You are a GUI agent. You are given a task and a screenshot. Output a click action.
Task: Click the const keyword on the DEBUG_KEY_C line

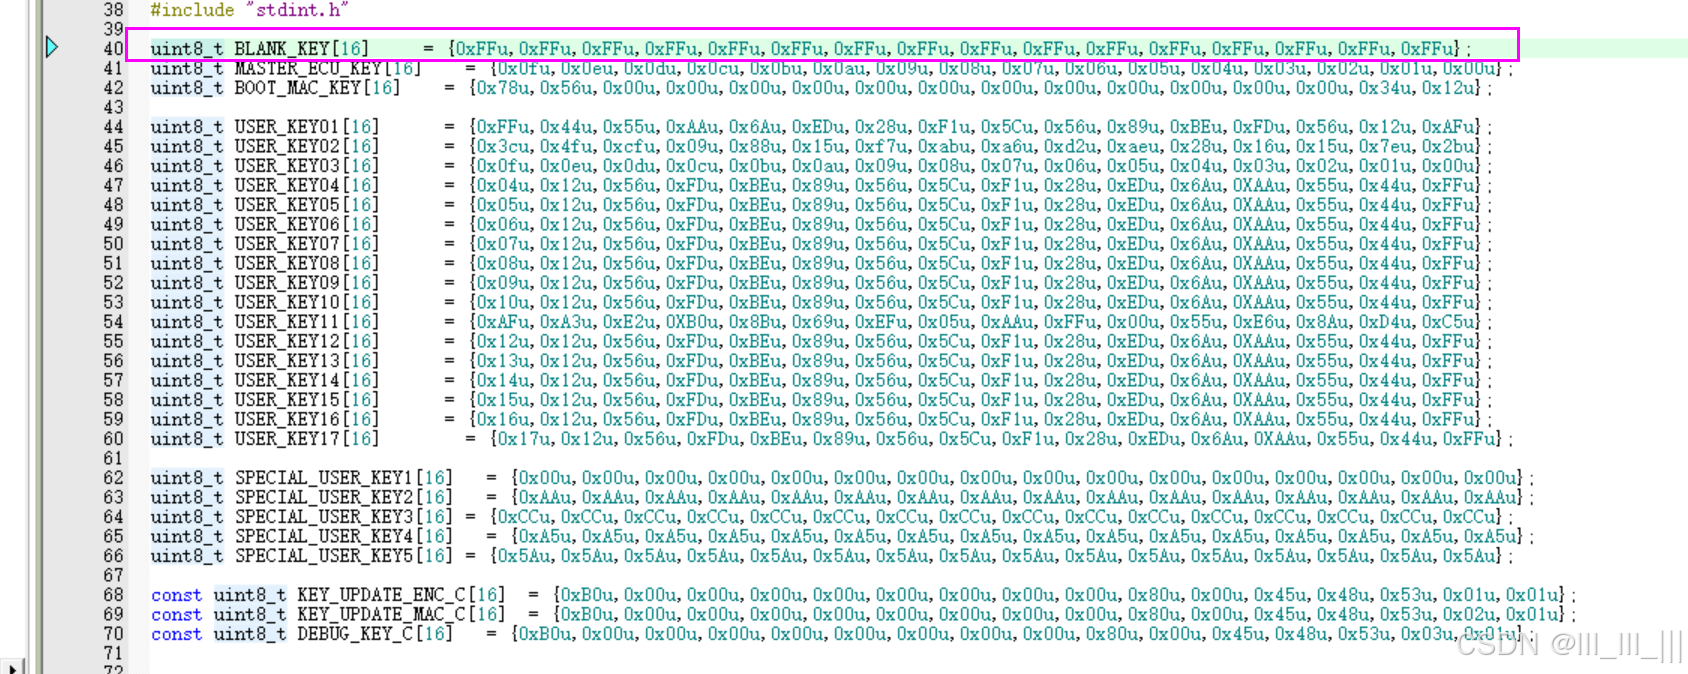(176, 634)
